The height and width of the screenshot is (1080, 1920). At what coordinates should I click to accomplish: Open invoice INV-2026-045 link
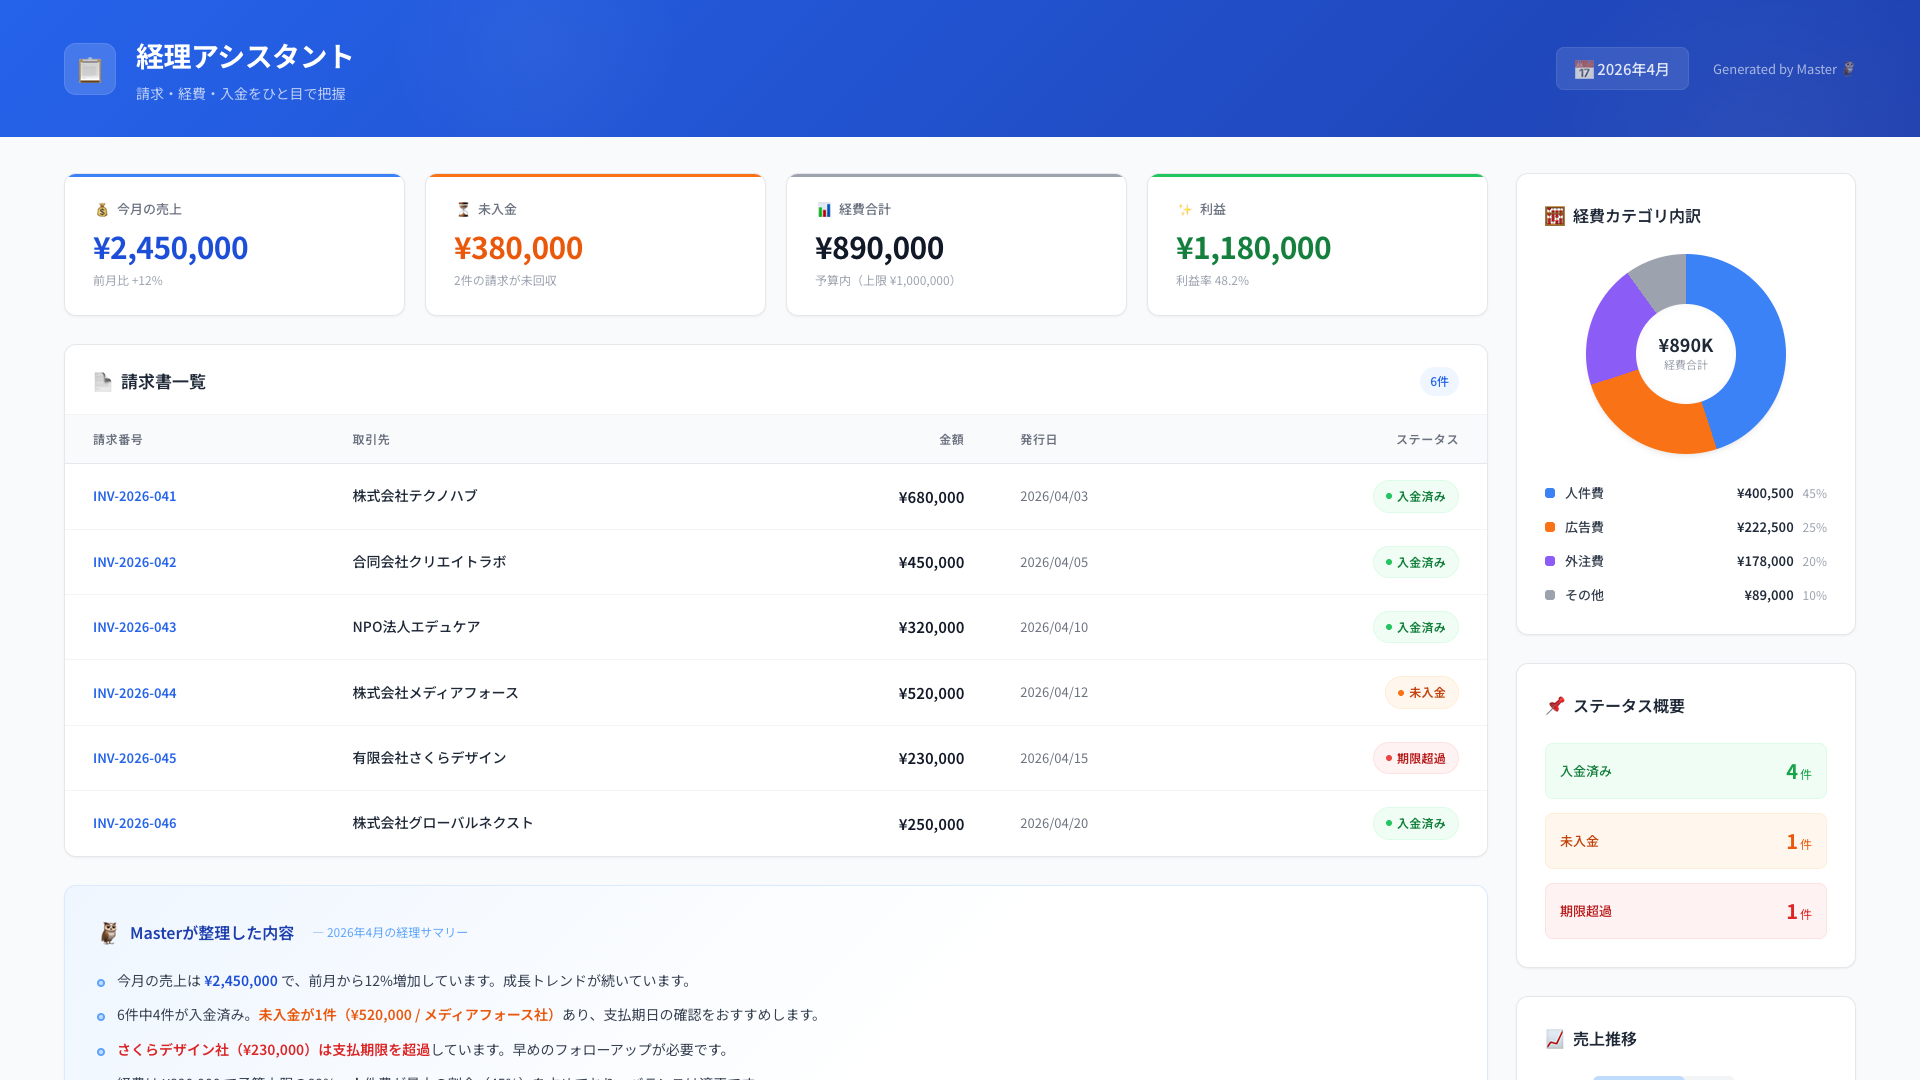(134, 758)
